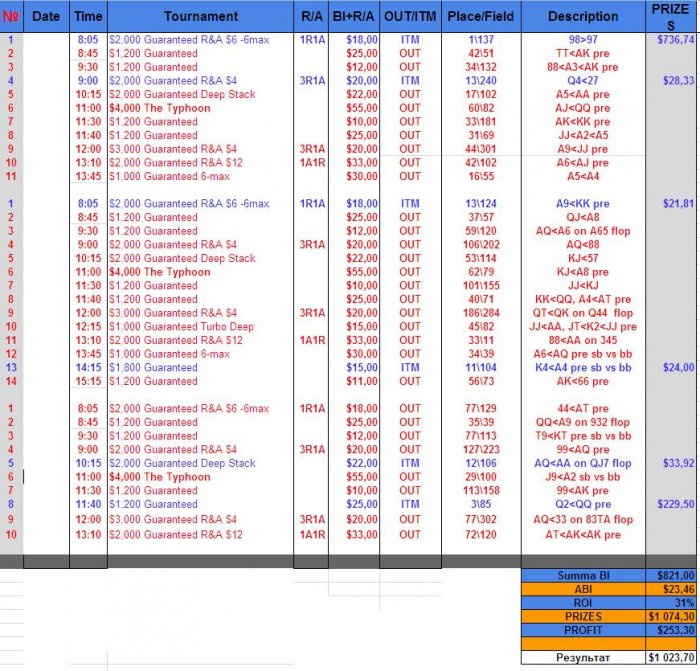This screenshot has width=700, height=671.
Task: Click the description QQ<A9 on 932 flop
Action: pyautogui.click(x=583, y=422)
